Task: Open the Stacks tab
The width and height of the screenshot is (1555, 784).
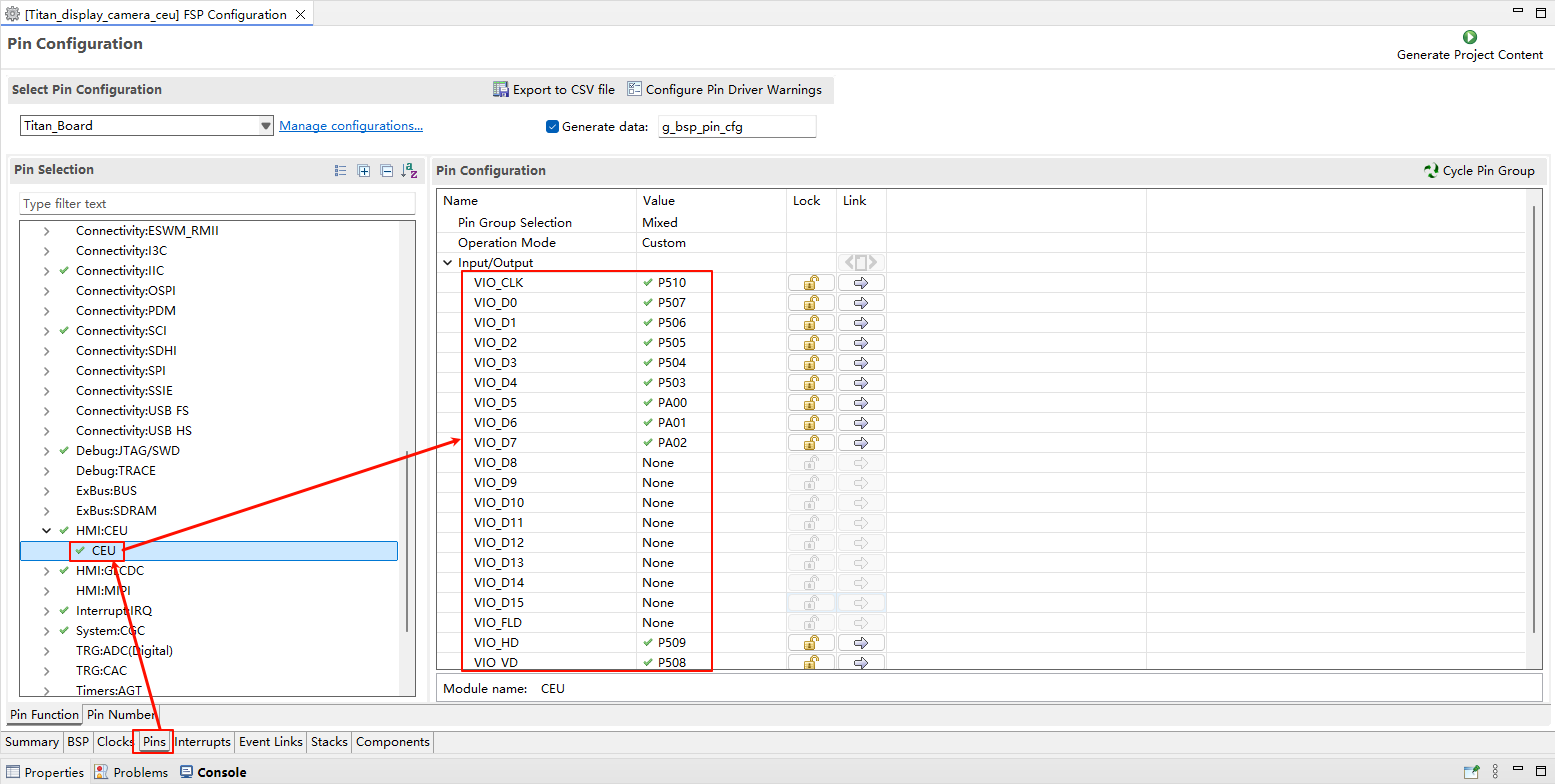Action: tap(329, 742)
